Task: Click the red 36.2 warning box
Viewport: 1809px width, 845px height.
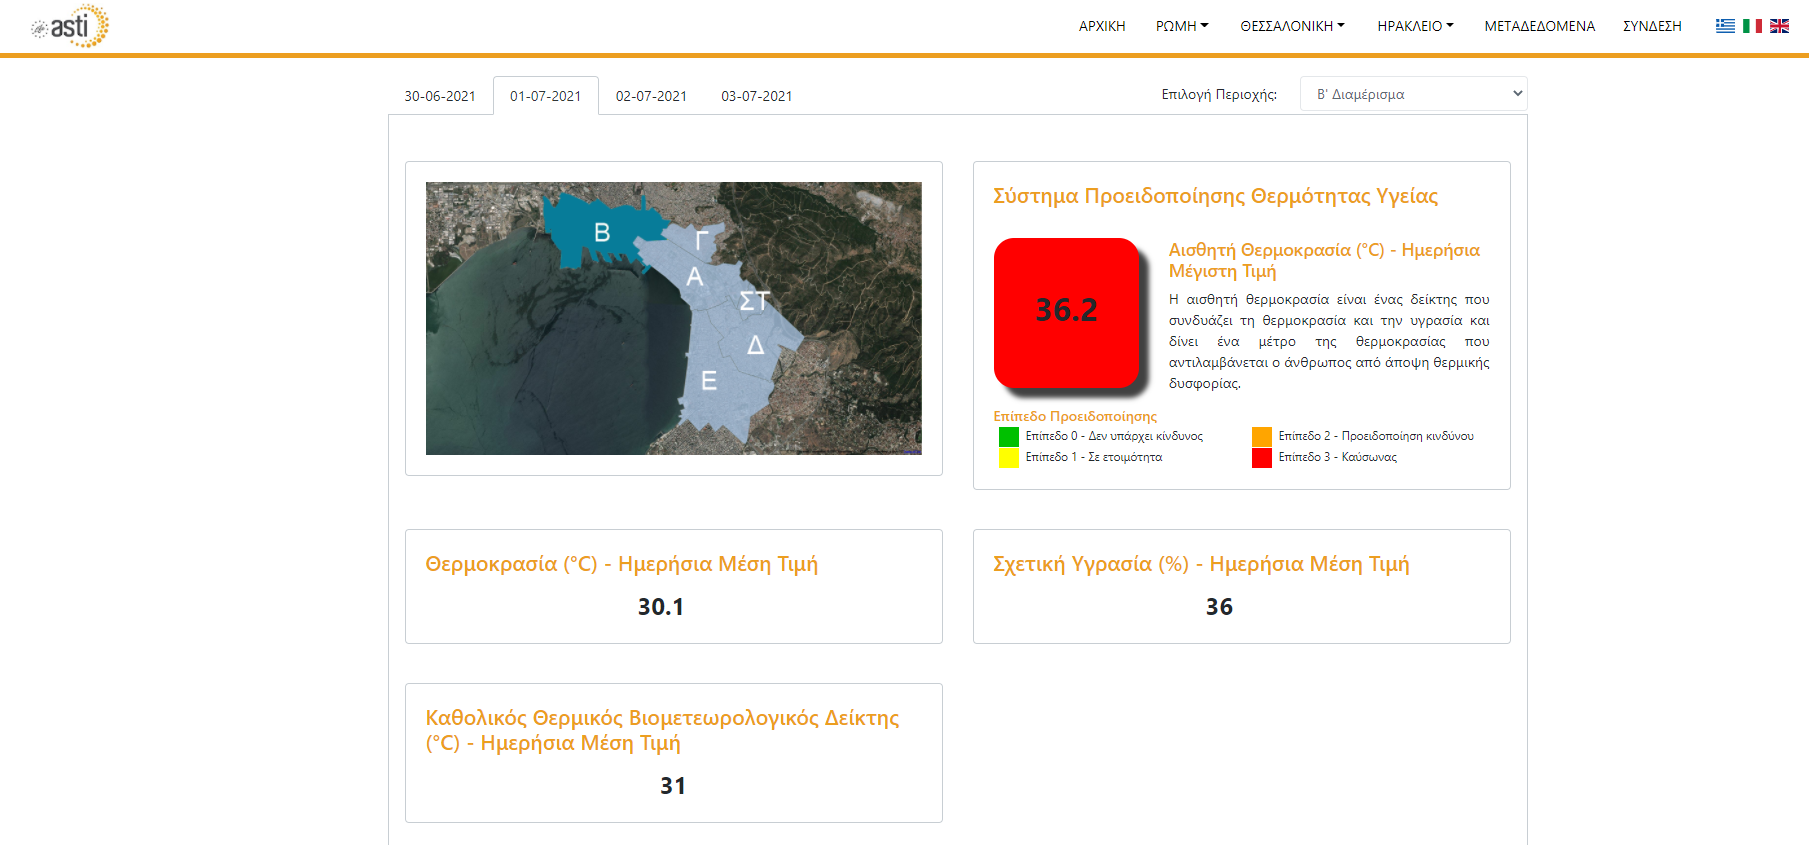Action: [x=1066, y=311]
